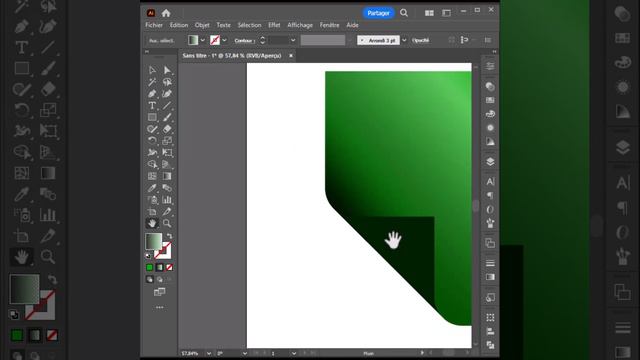Select the Column Graph tool
Screen dimensions: 640x360
point(167,200)
